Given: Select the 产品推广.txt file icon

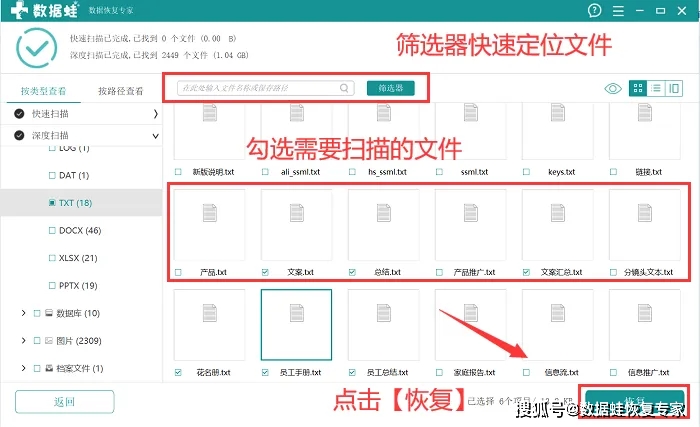Looking at the screenshot, I should [x=471, y=213].
